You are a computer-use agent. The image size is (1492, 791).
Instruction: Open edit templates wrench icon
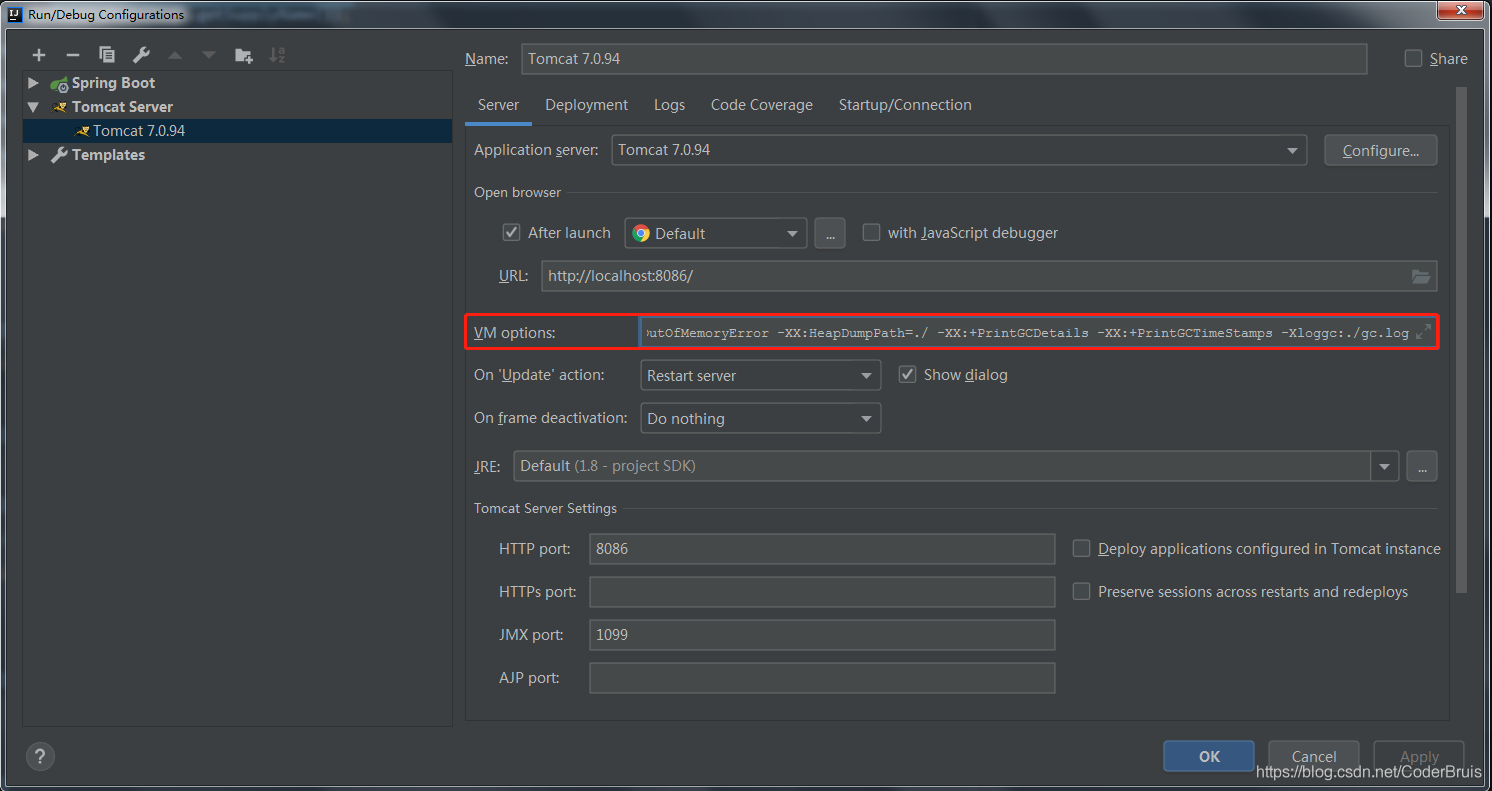coord(141,55)
